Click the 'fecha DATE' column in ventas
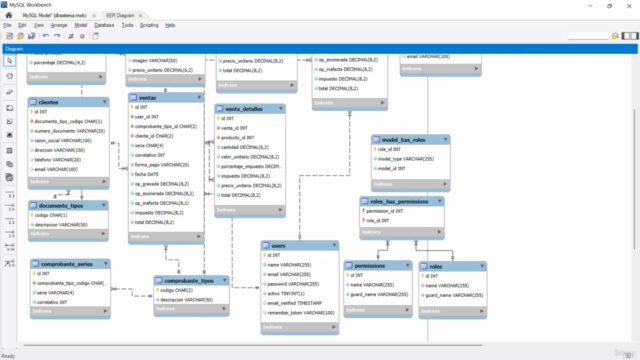Image resolution: width=640 pixels, height=360 pixels. coord(147,174)
